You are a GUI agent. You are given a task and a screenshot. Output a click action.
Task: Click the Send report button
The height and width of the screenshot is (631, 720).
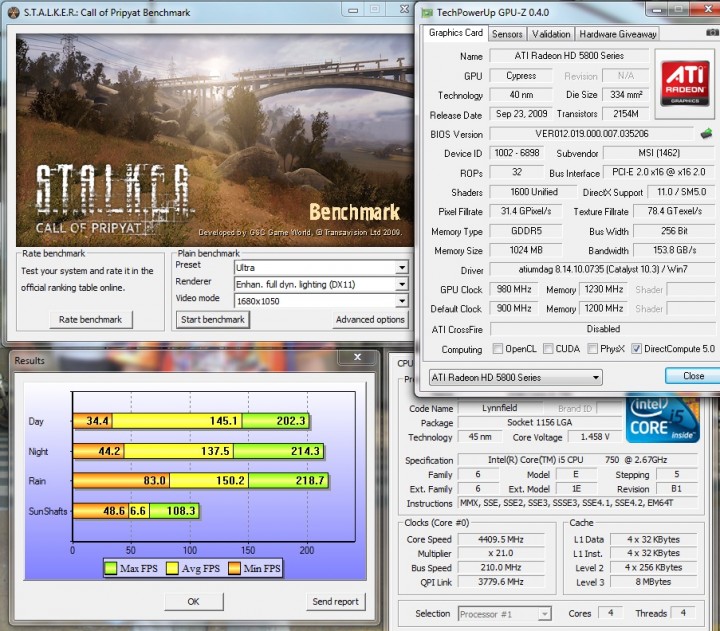coord(336,602)
